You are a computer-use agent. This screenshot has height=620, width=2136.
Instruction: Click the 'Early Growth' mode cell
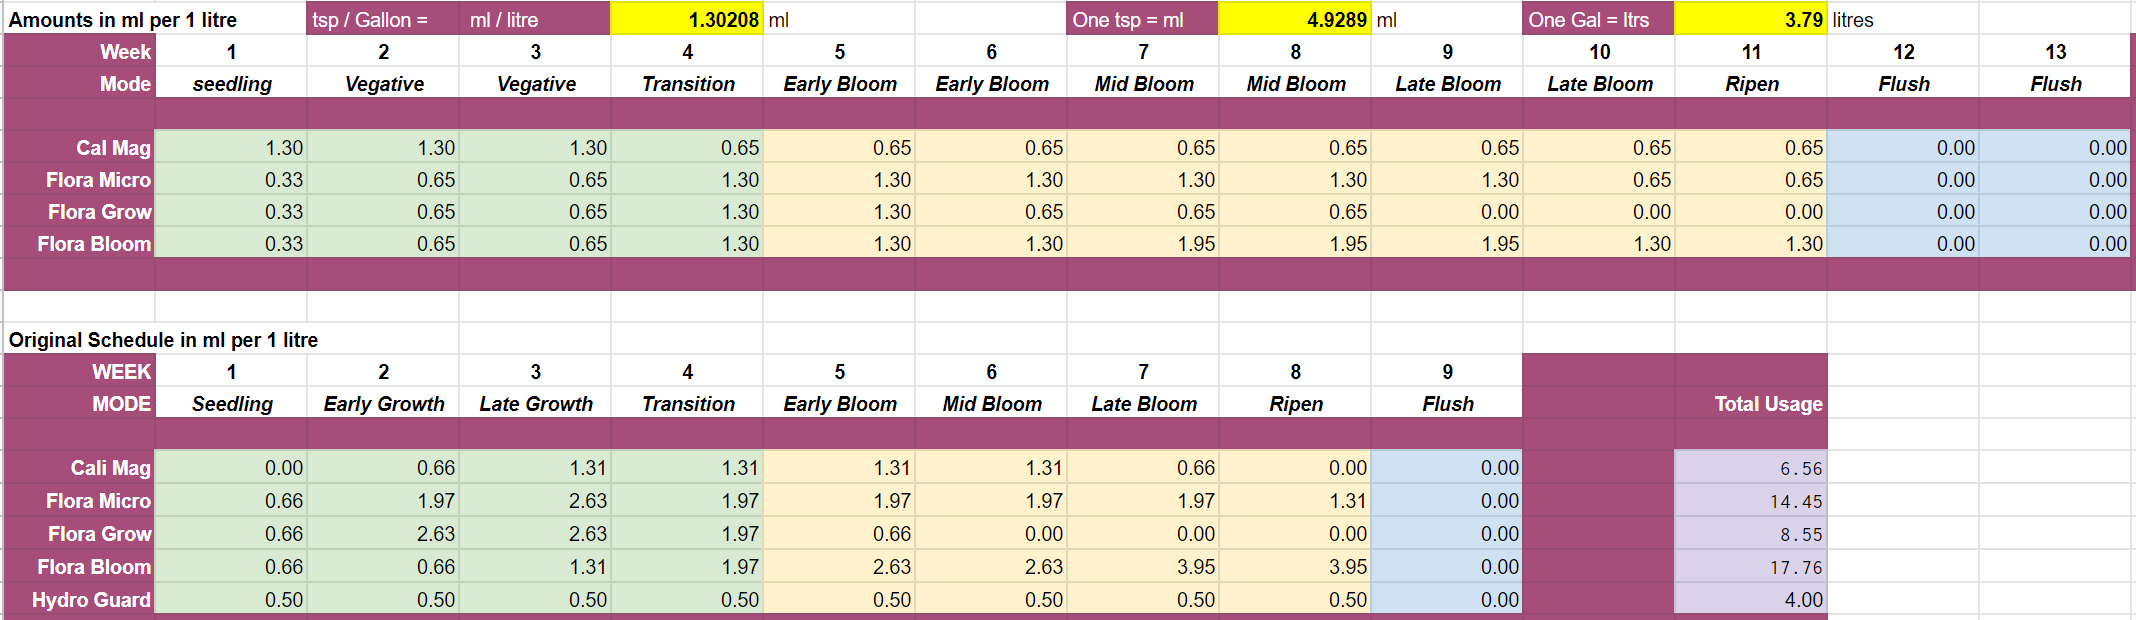[383, 404]
